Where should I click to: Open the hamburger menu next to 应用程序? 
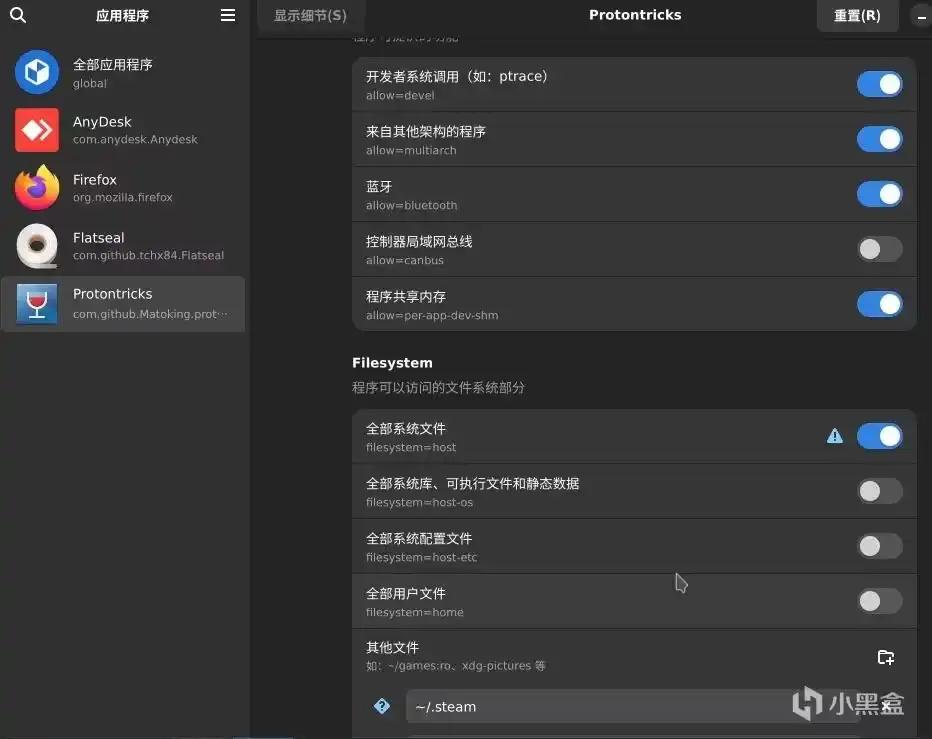click(x=228, y=15)
